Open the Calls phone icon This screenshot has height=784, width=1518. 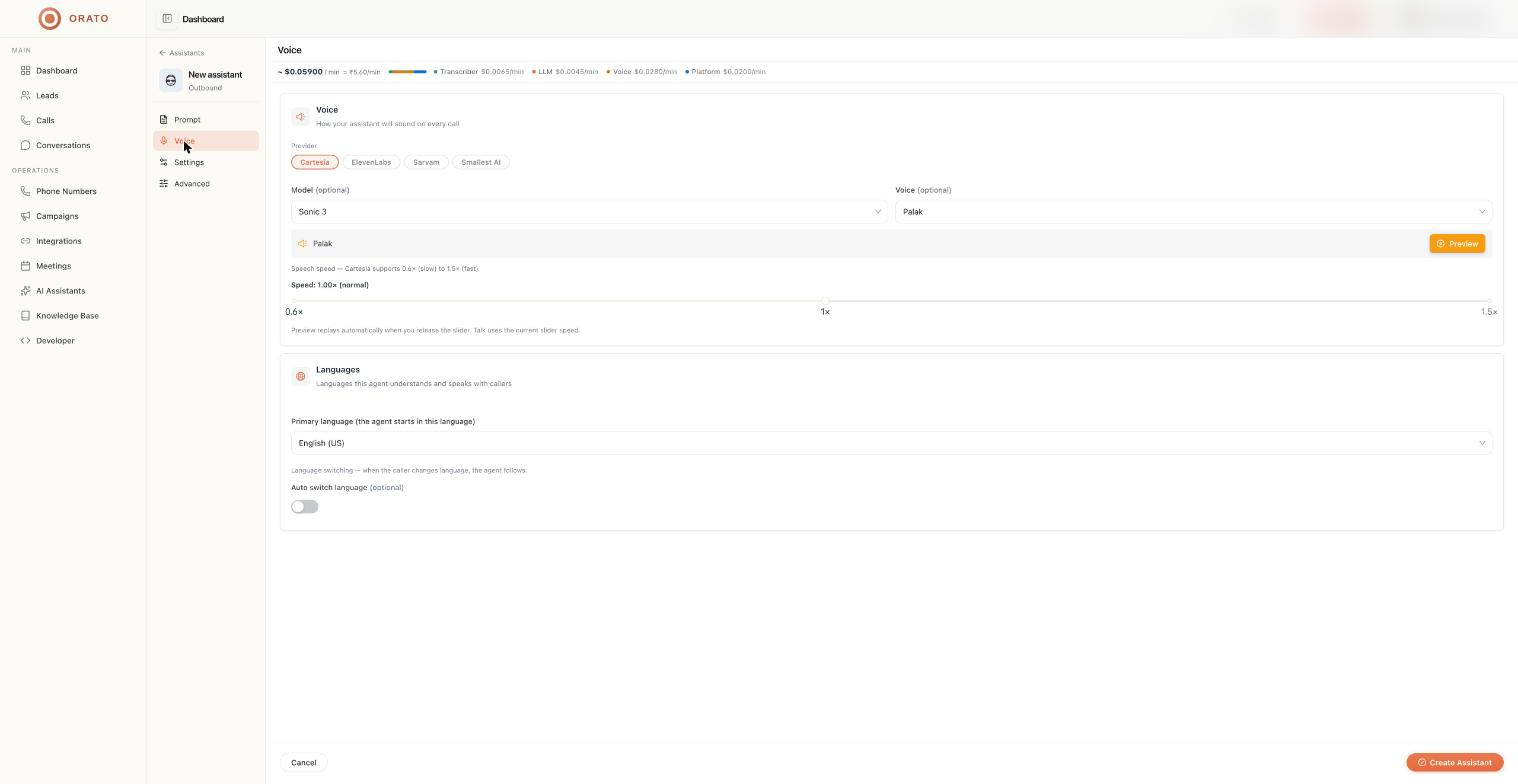click(x=25, y=120)
